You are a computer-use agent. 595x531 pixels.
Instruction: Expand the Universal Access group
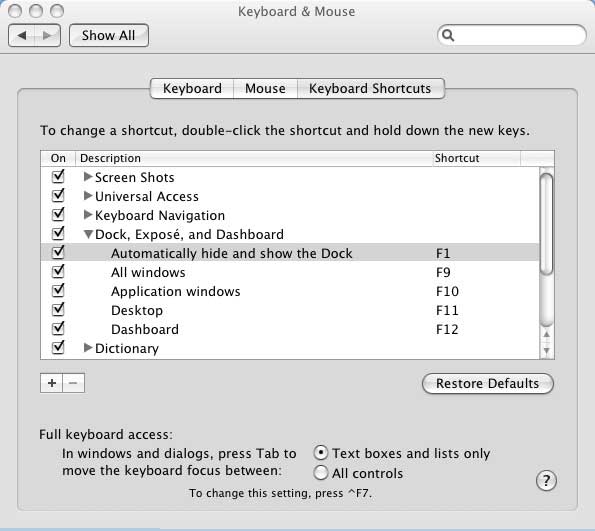(x=88, y=195)
